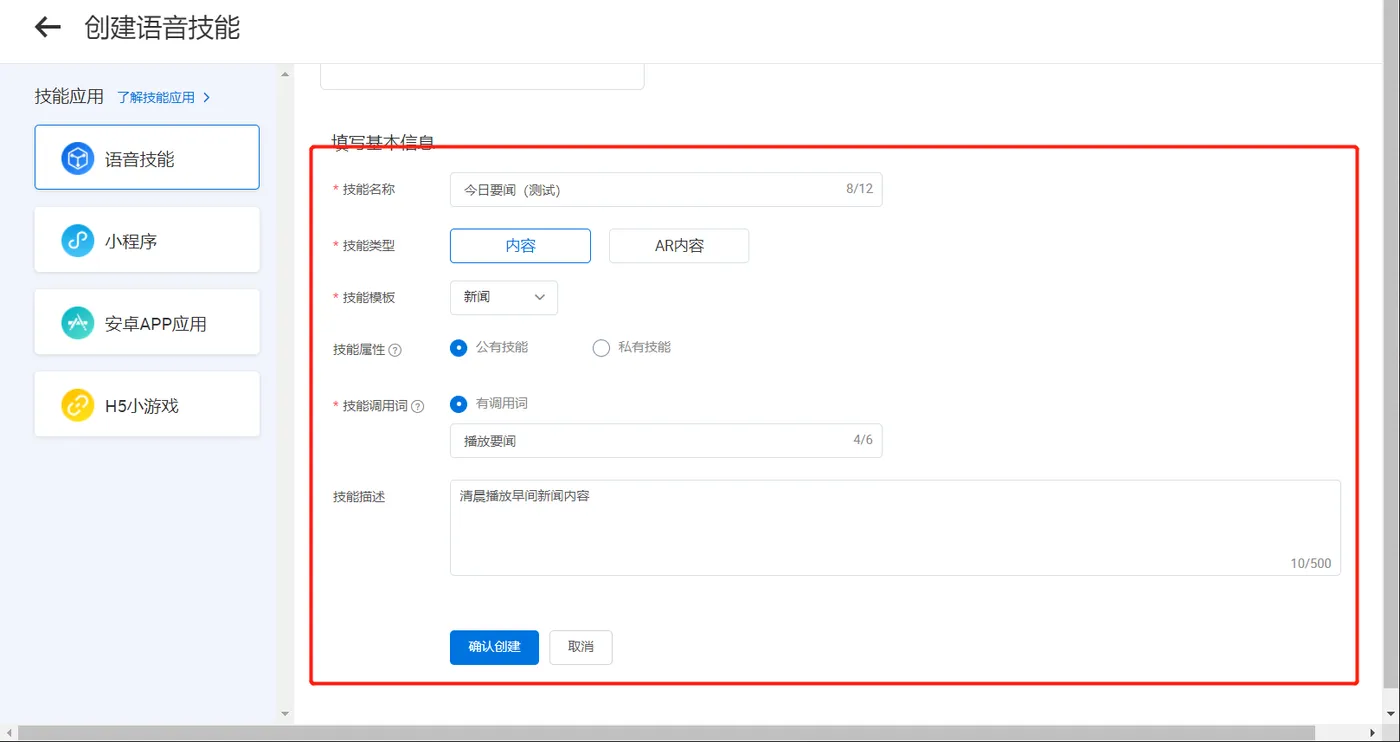Select the 语音技能 cube icon

[78, 158]
